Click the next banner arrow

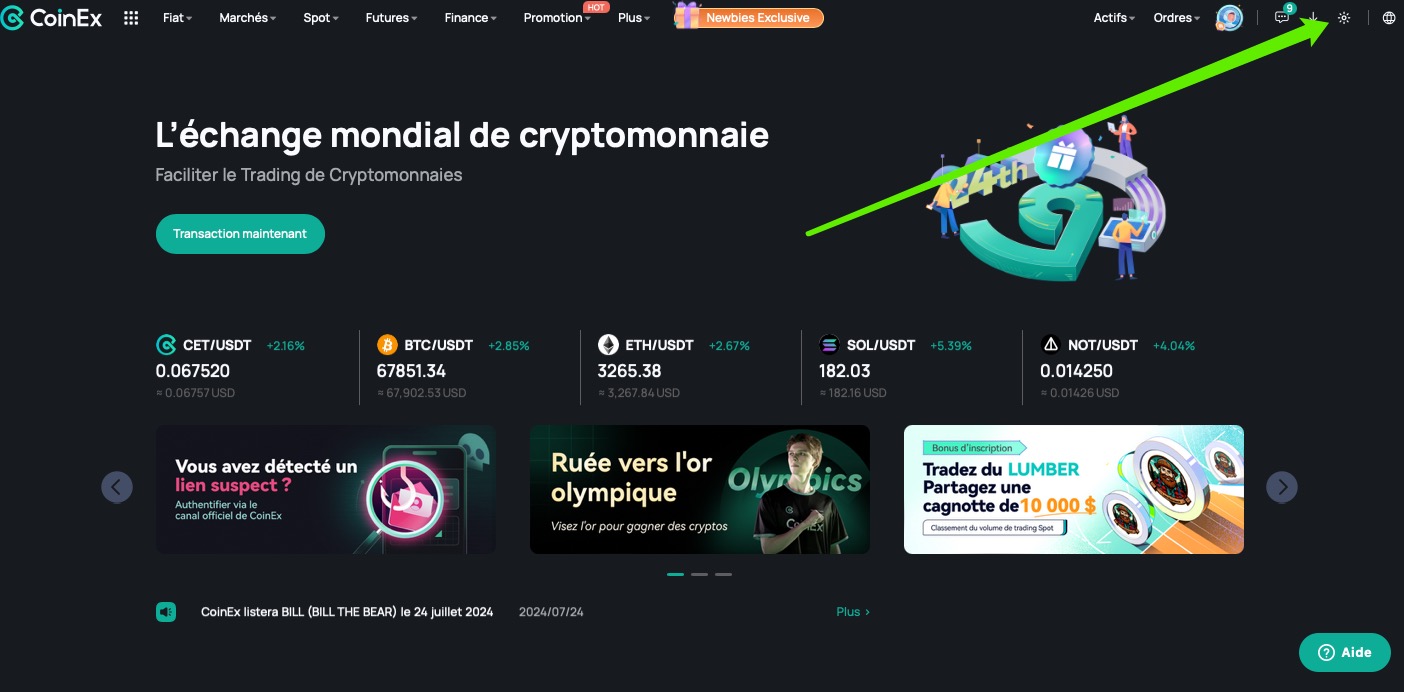click(1282, 487)
